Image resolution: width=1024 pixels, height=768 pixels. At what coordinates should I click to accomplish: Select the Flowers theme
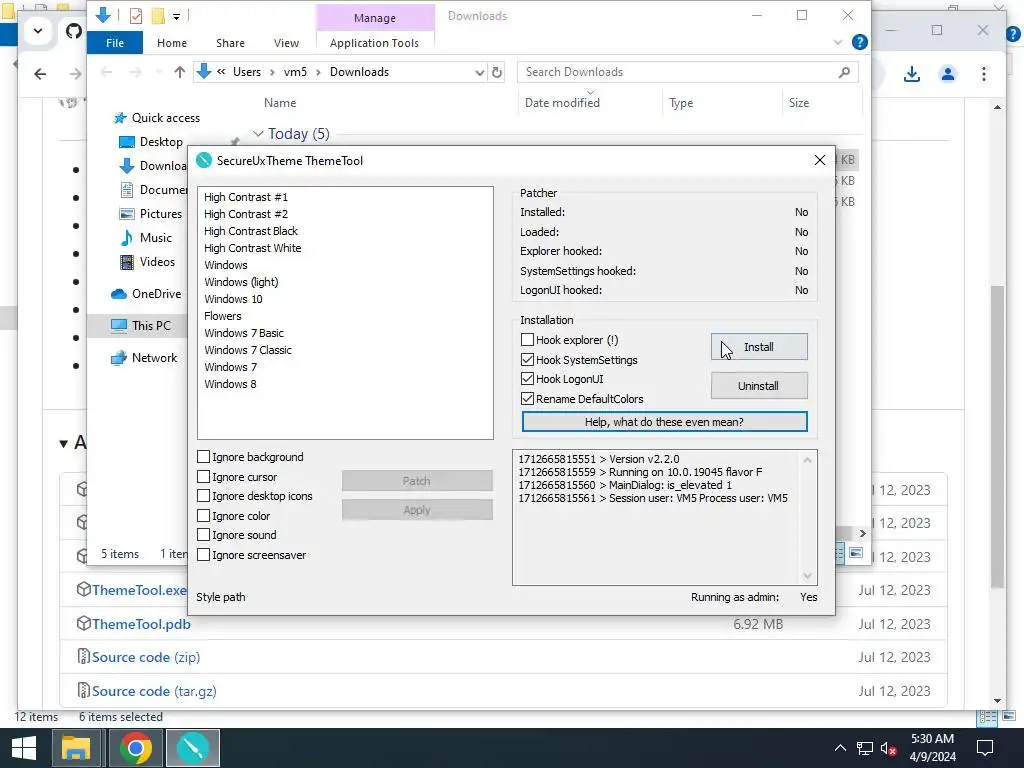[x=223, y=315]
